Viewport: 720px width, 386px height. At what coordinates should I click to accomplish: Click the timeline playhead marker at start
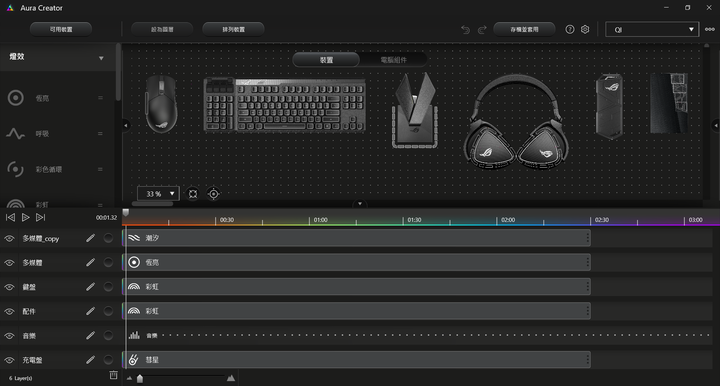[126, 213]
